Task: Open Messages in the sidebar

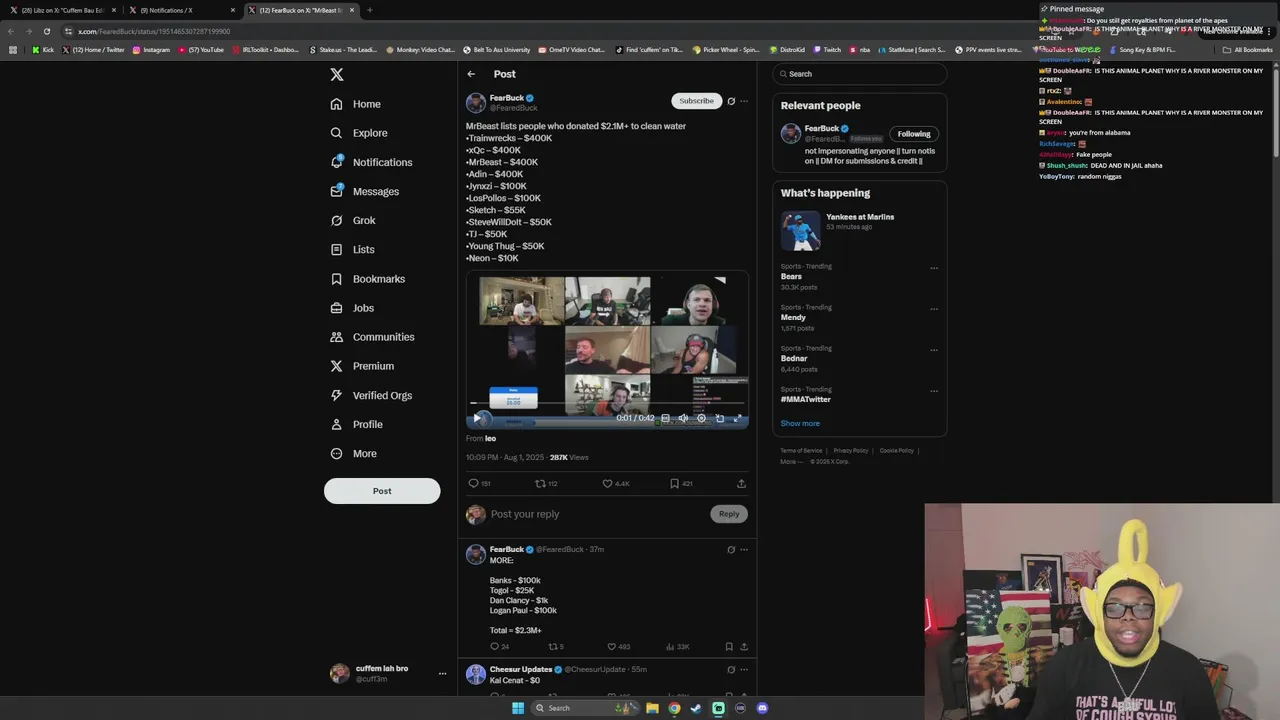Action: pos(365,191)
